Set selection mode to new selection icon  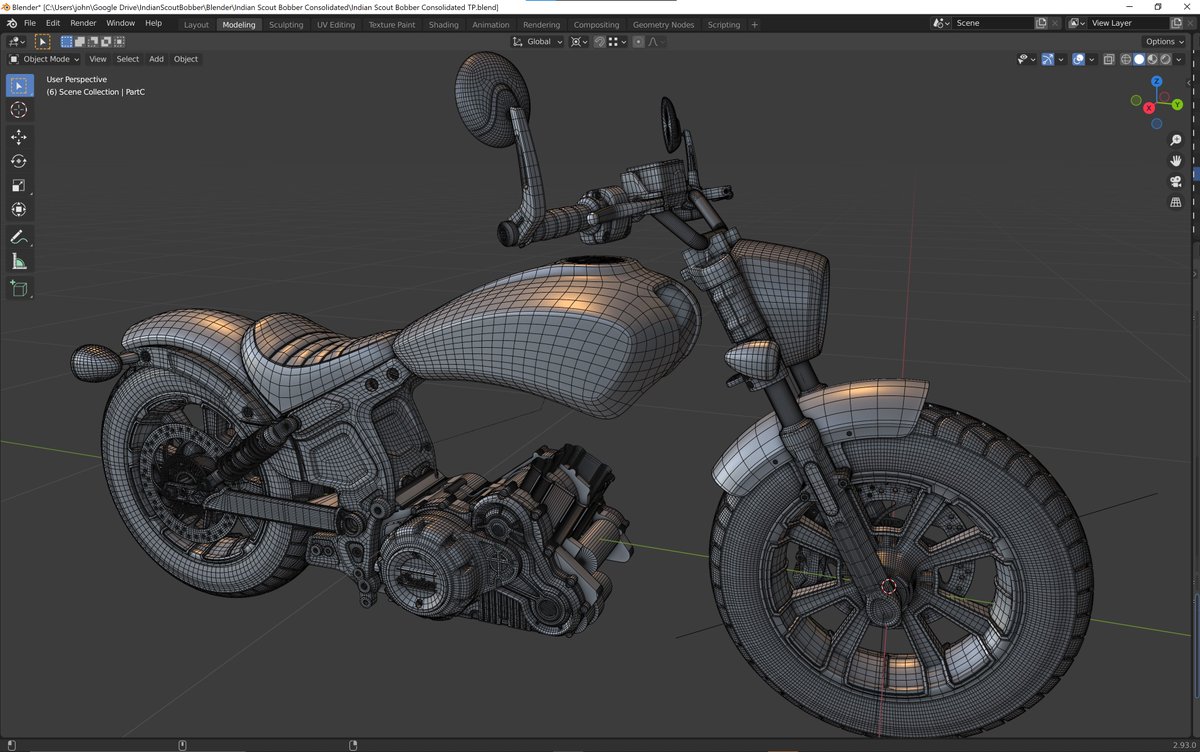(x=67, y=42)
